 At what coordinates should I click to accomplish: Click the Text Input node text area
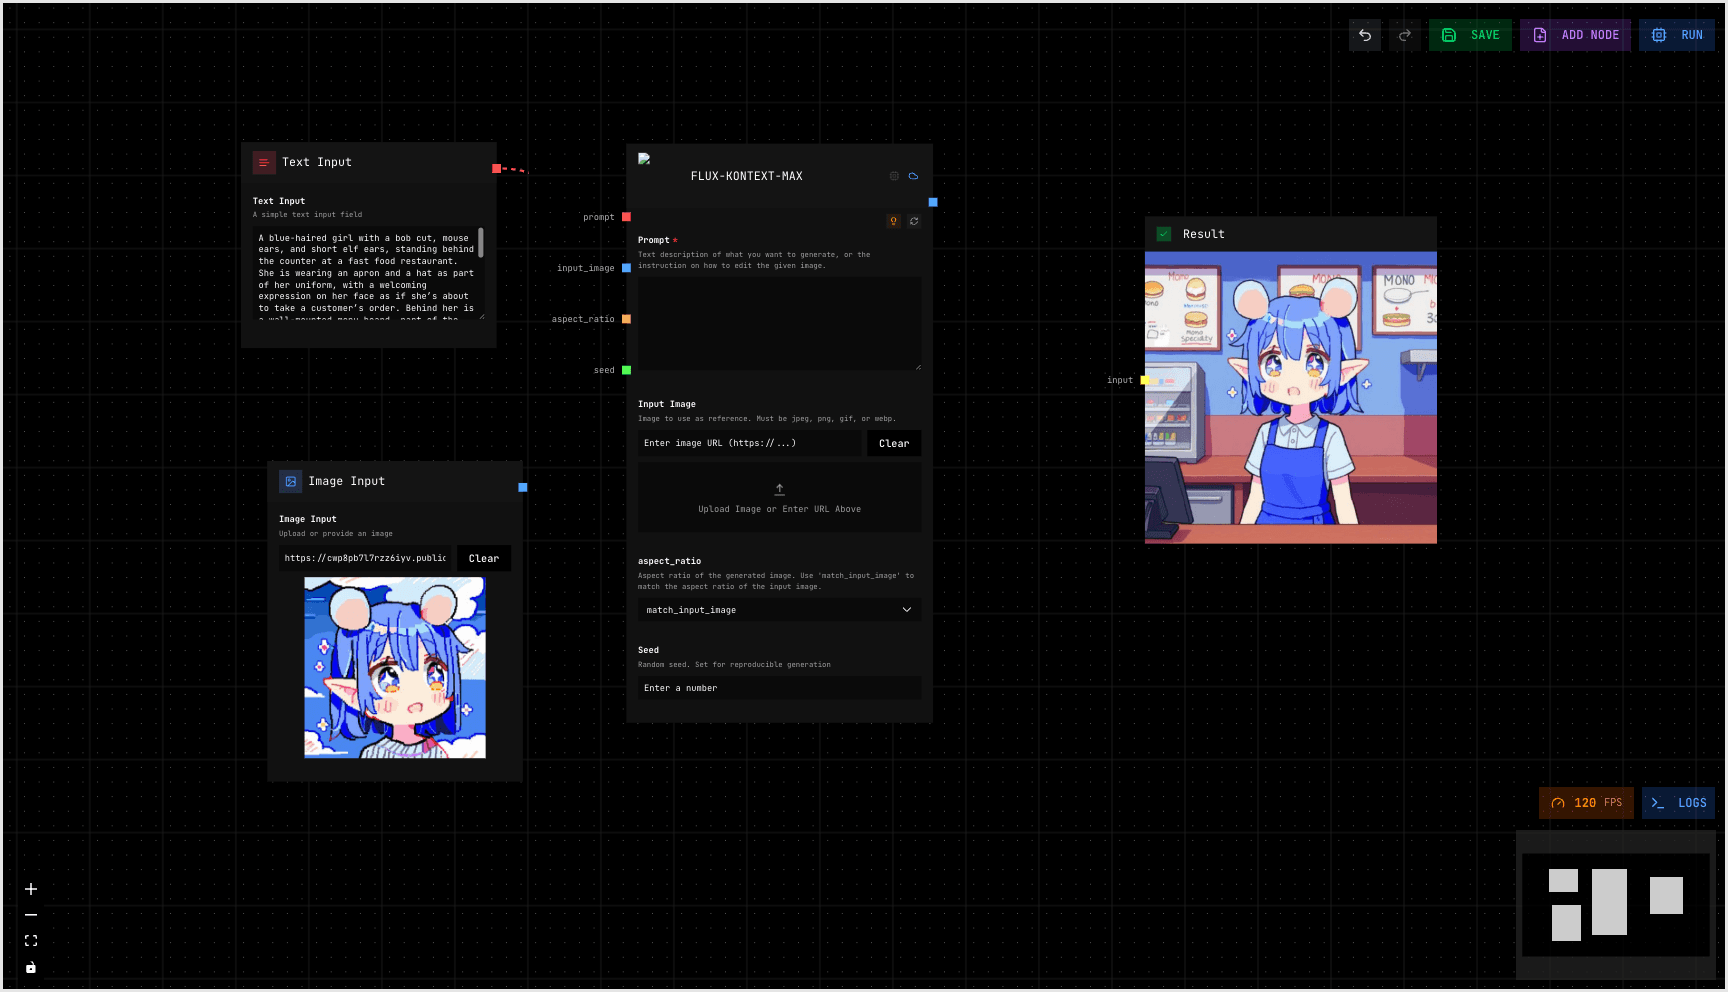point(368,273)
